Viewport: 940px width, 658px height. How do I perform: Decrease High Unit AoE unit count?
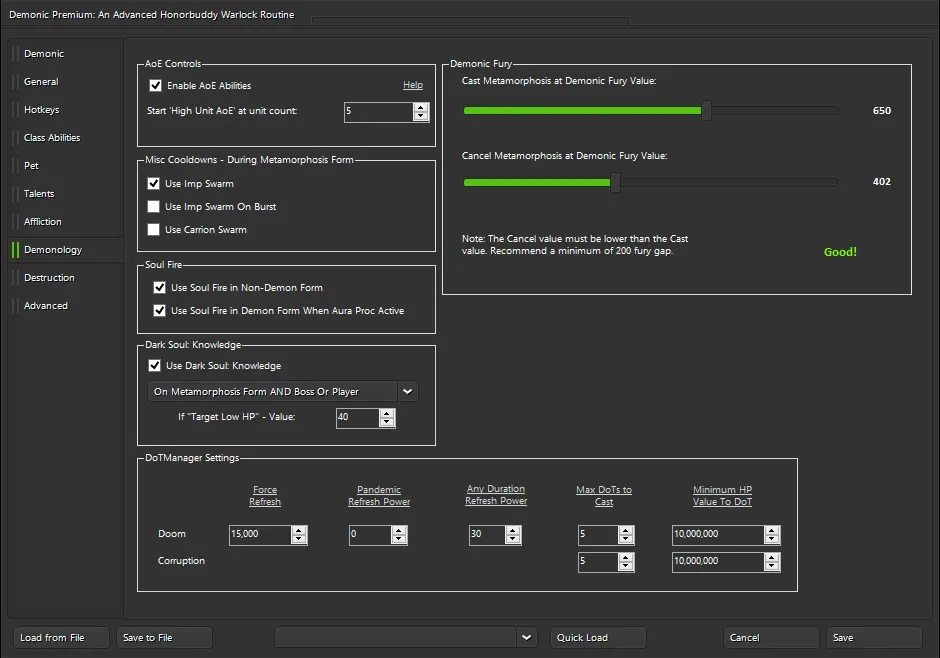421,117
